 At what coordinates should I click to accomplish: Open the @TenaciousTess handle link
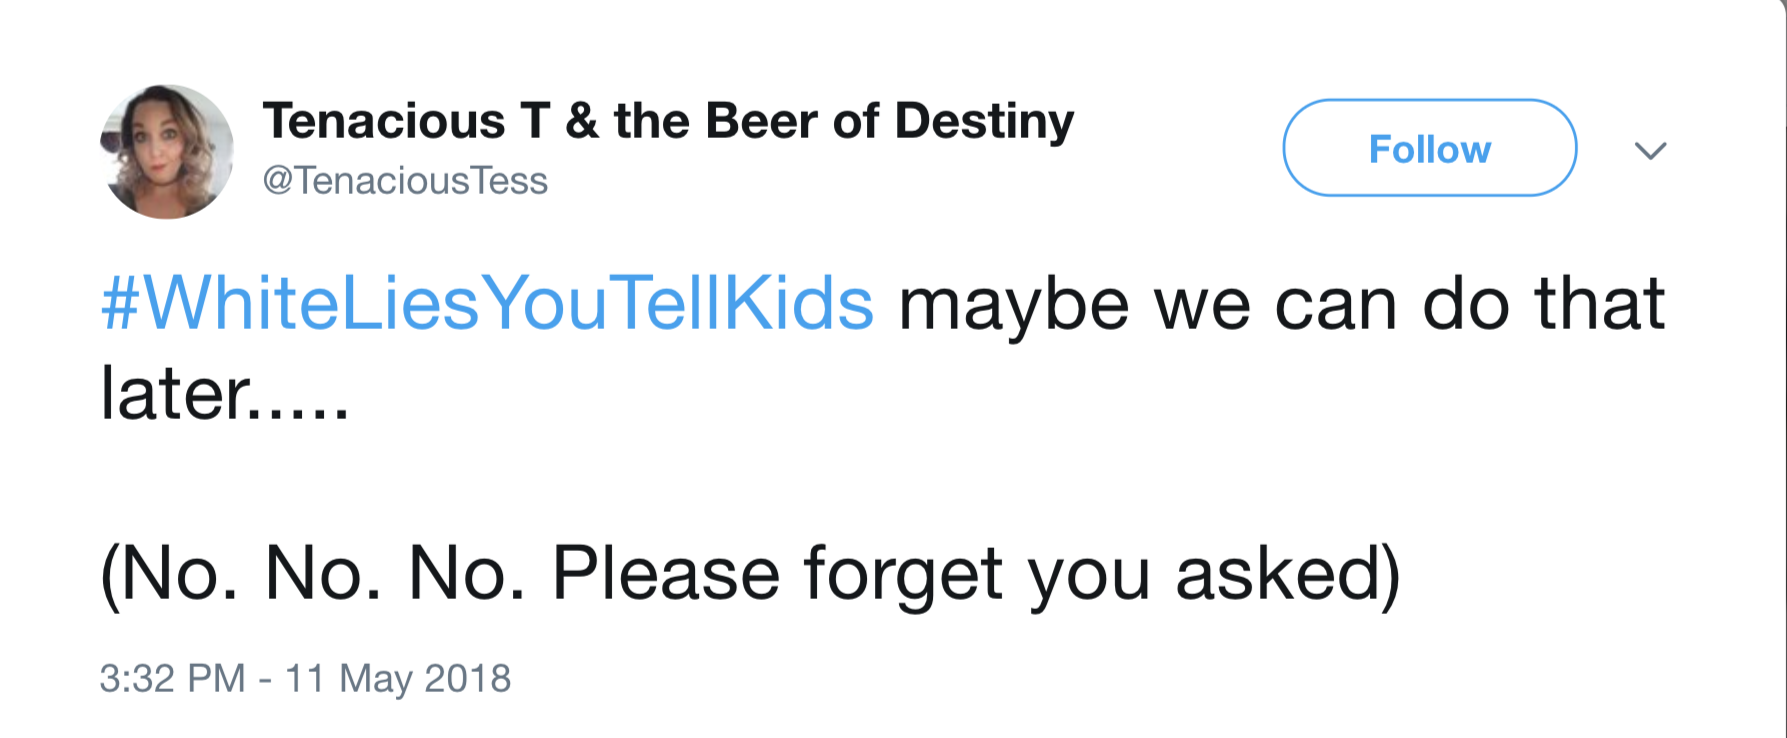[x=405, y=181]
